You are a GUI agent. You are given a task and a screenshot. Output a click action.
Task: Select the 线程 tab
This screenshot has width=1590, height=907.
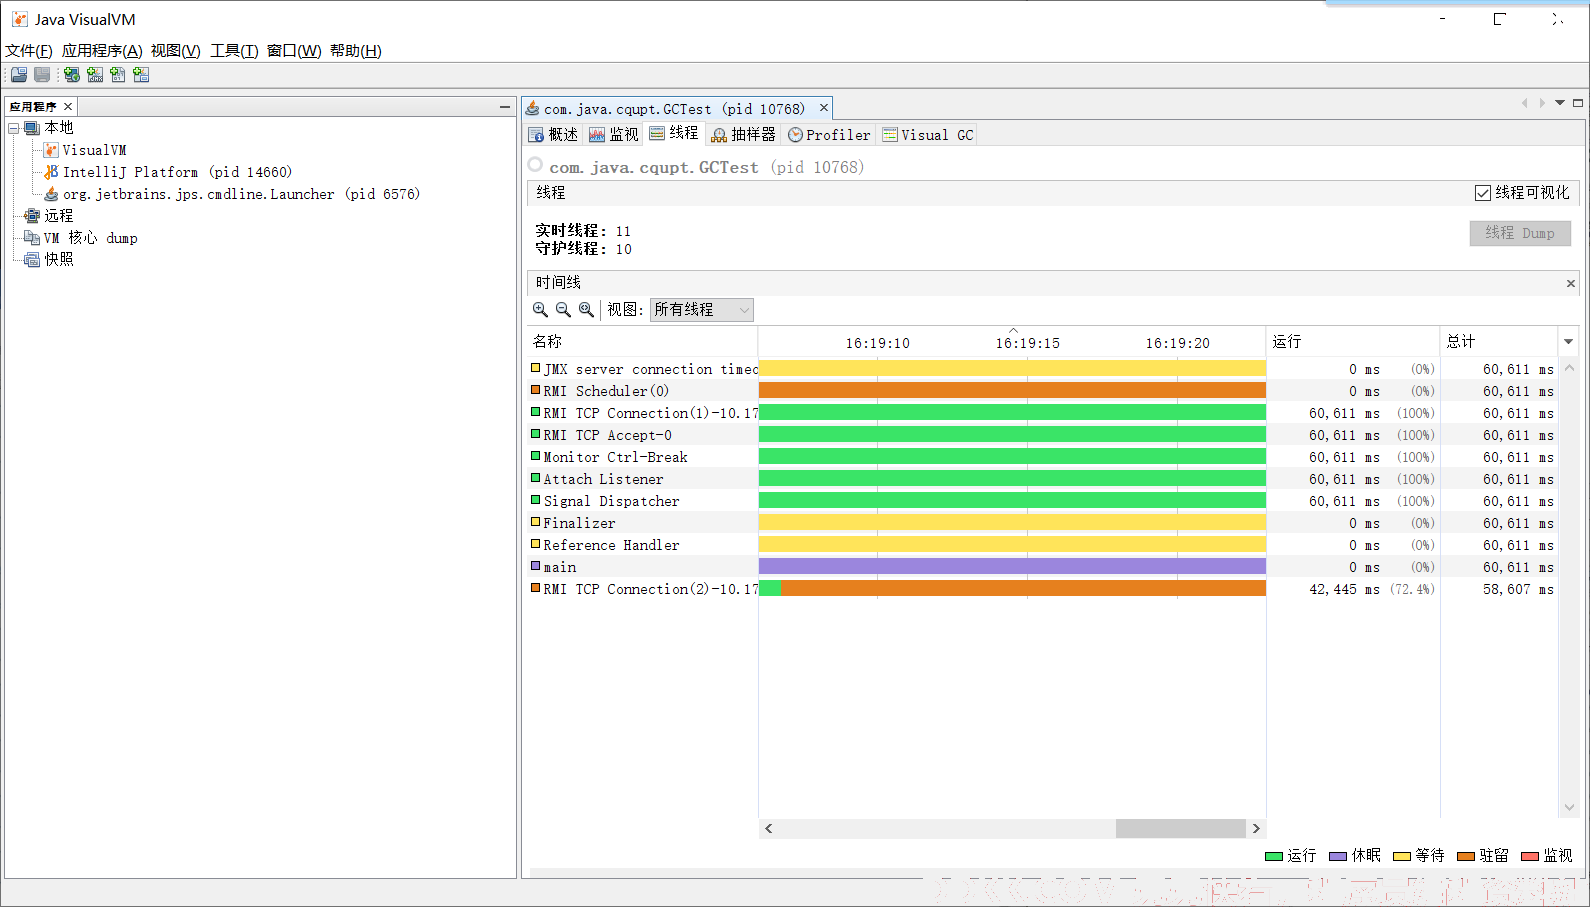(x=674, y=133)
